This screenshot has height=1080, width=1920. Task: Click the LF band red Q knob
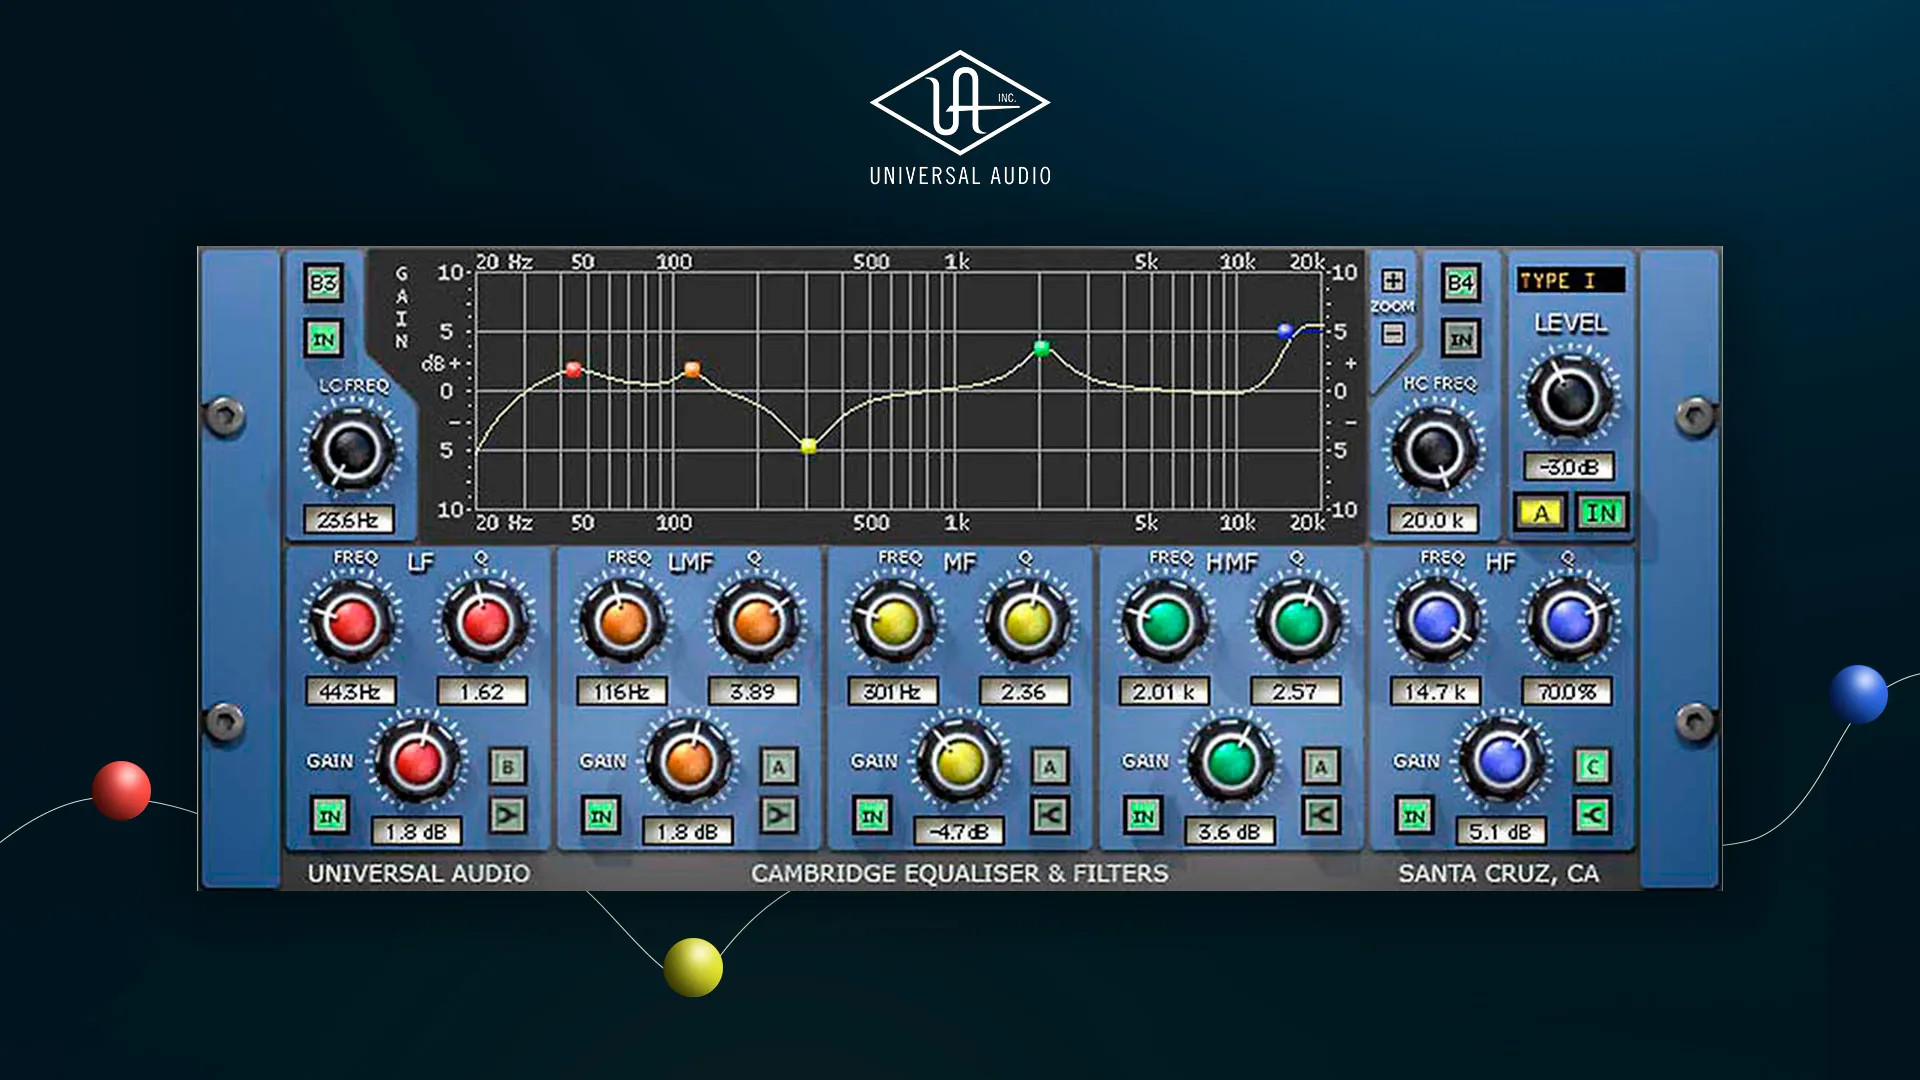pyautogui.click(x=484, y=622)
